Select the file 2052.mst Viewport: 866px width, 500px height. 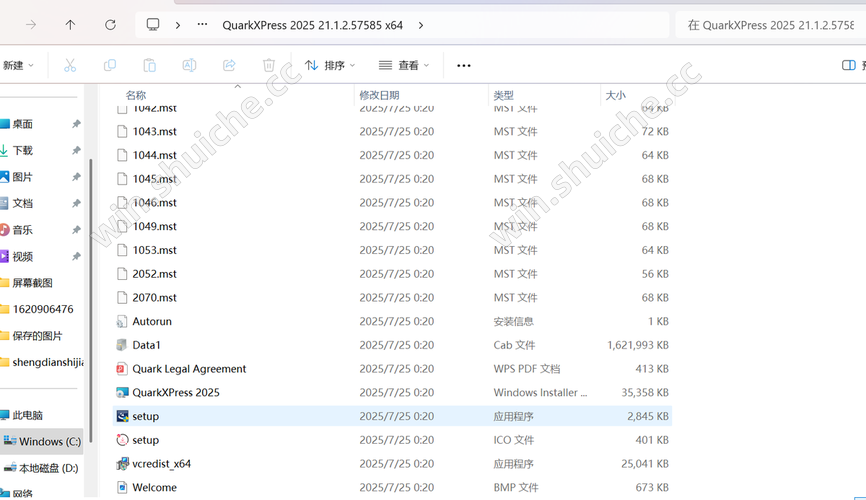point(392,274)
